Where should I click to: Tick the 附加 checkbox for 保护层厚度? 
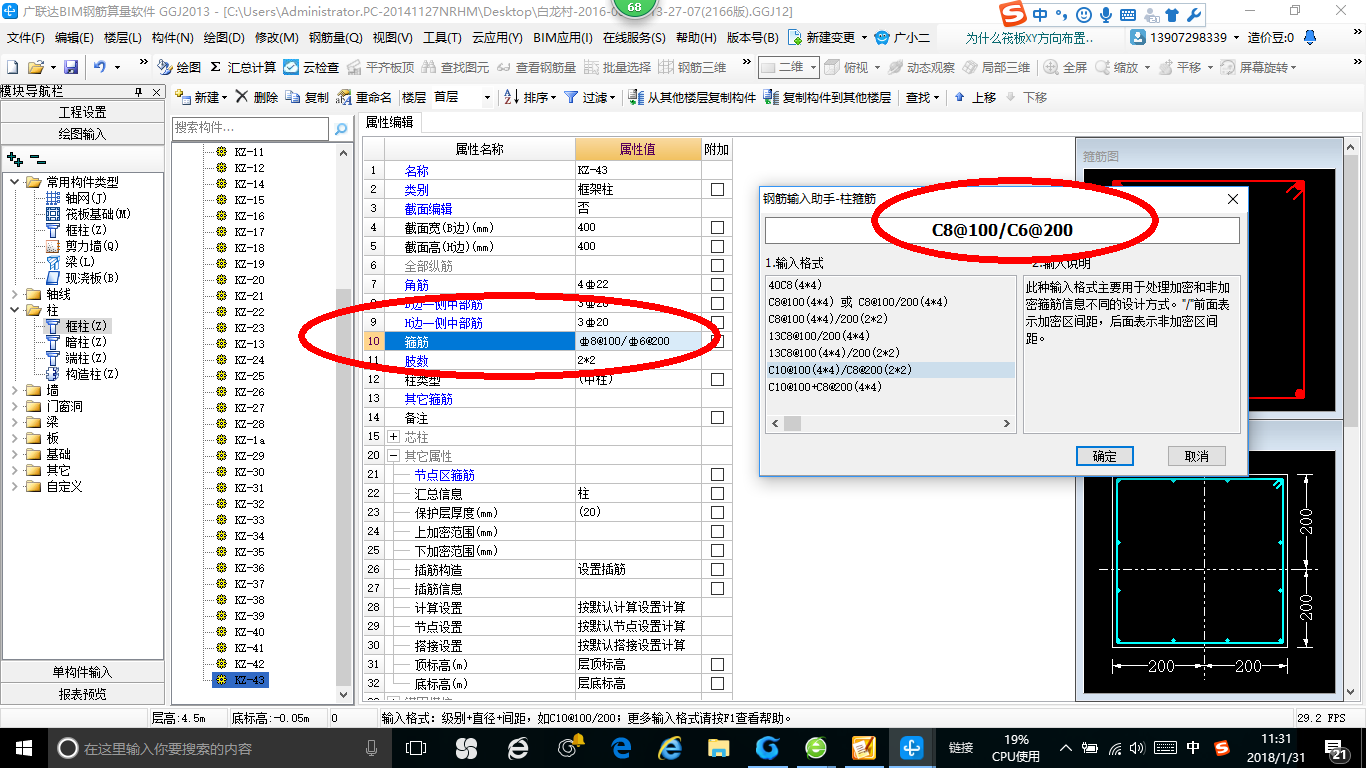[x=717, y=513]
